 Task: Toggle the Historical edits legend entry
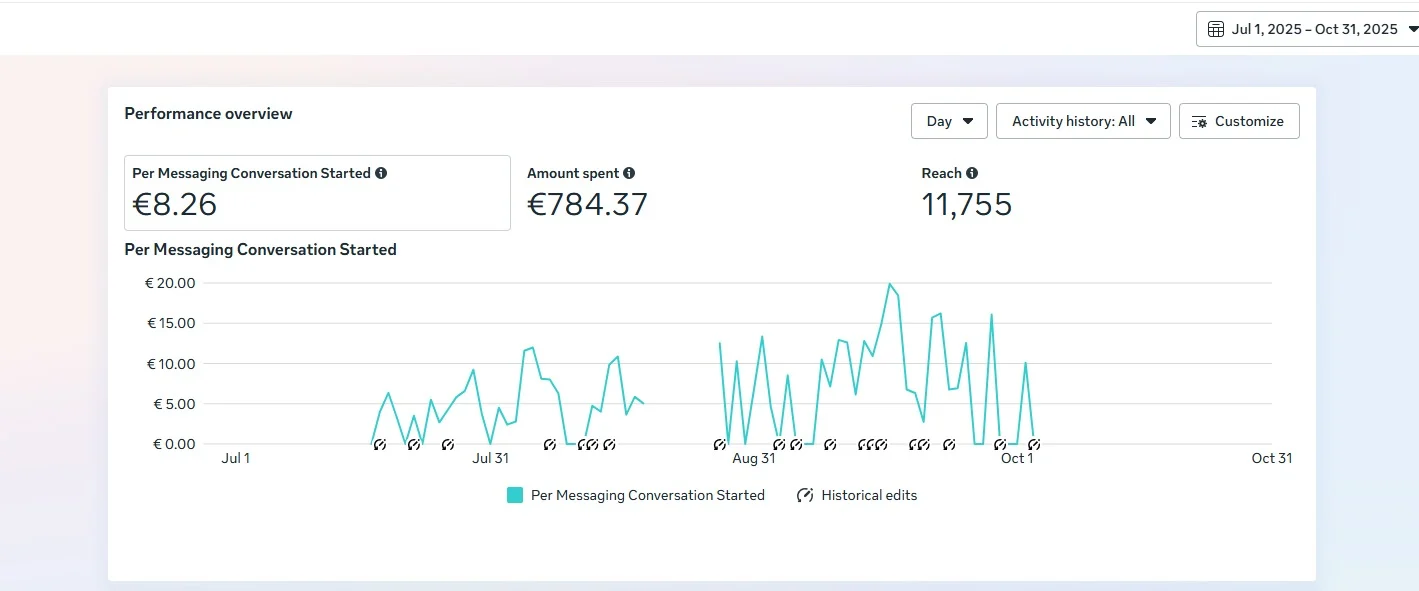[x=868, y=495]
